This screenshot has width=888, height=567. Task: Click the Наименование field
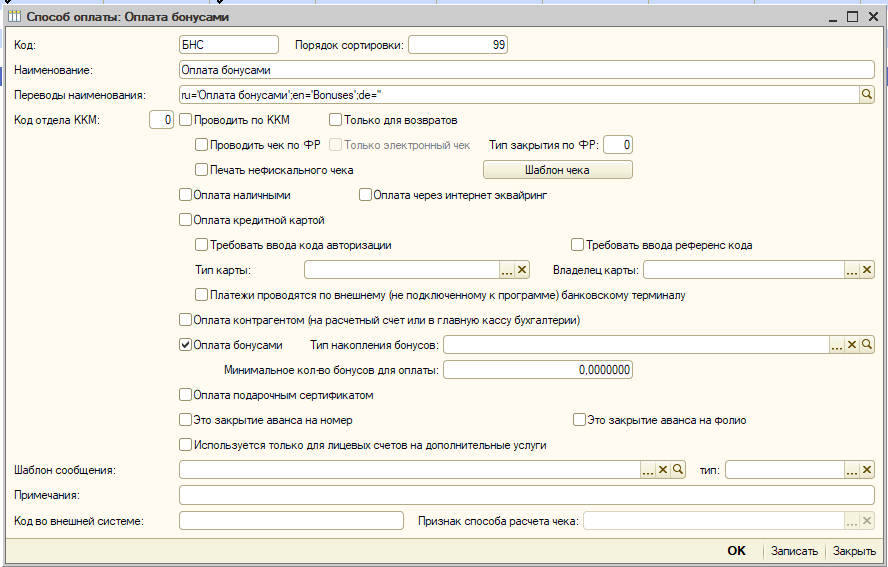click(527, 70)
